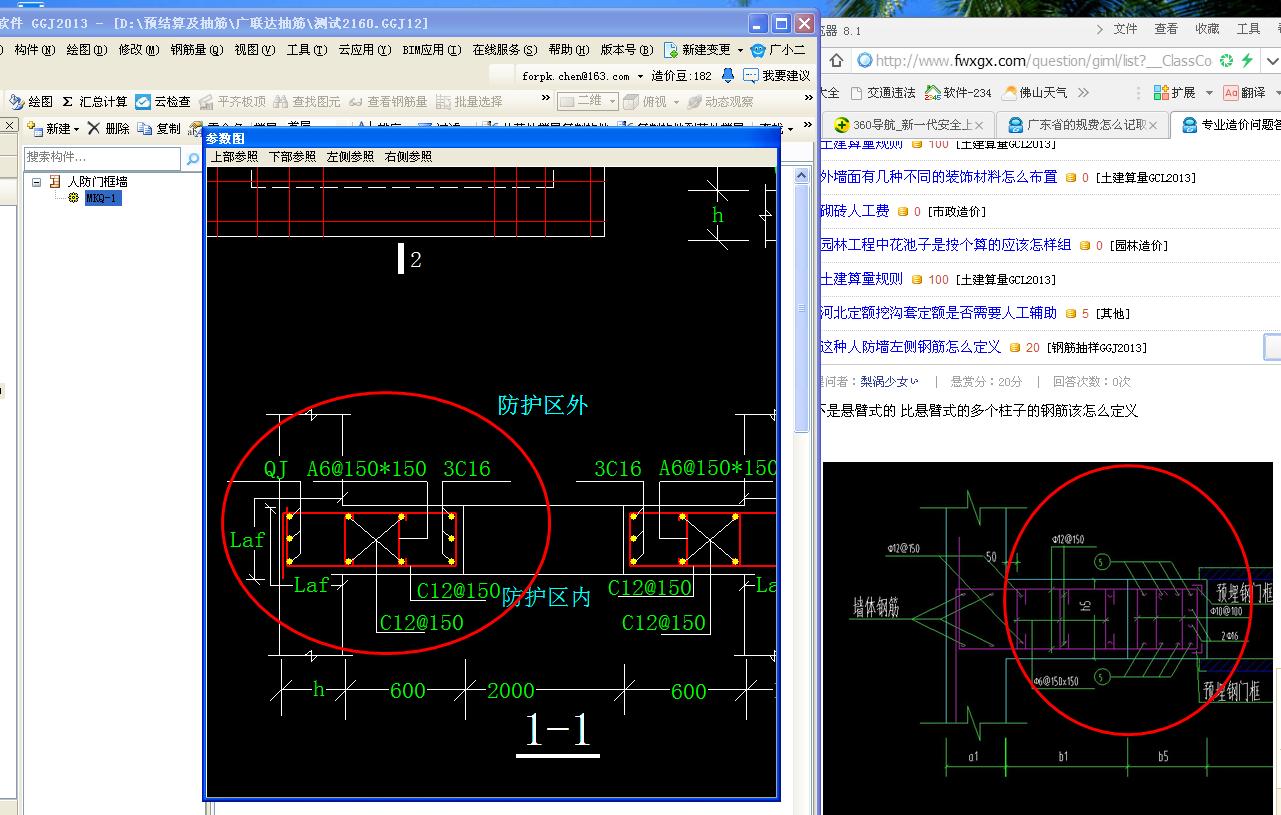
Task: Expand hidden toolbar items chevron near 批量选择
Action: click(545, 99)
